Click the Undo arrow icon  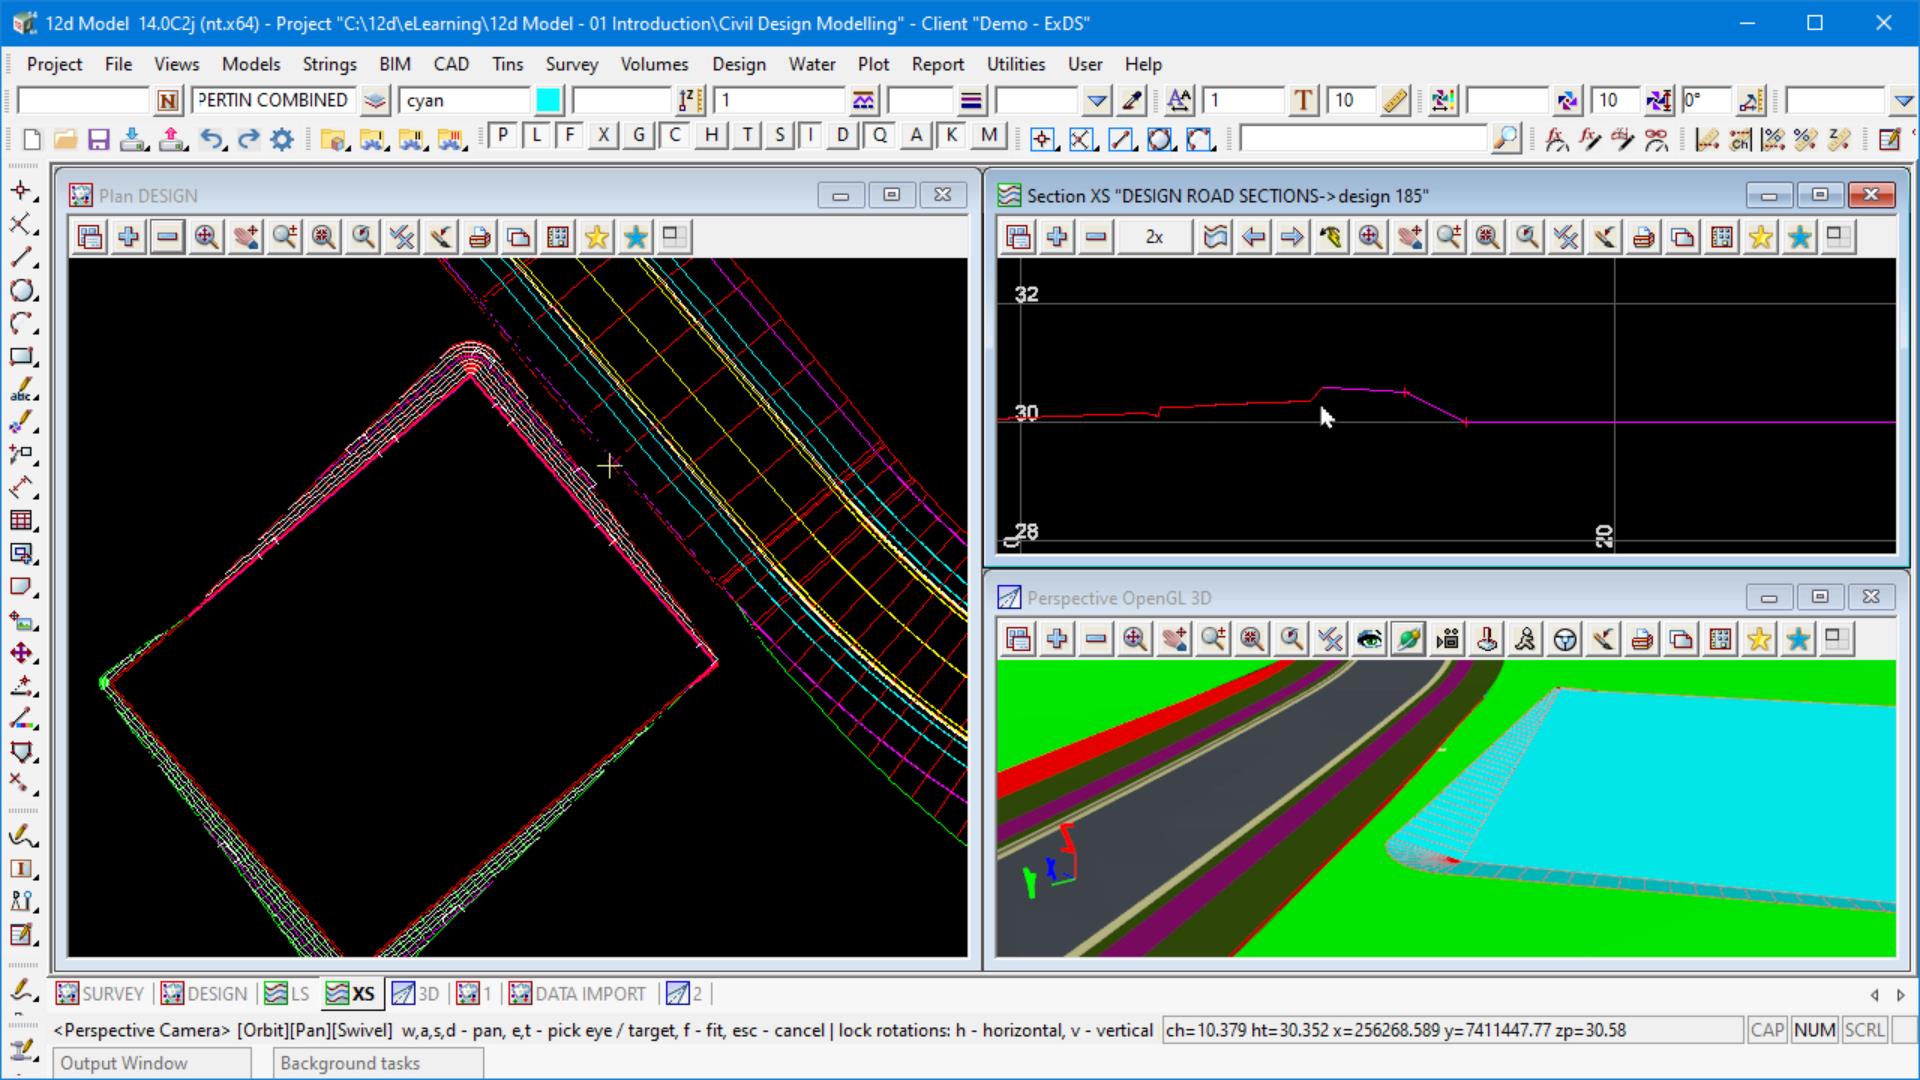(x=211, y=139)
